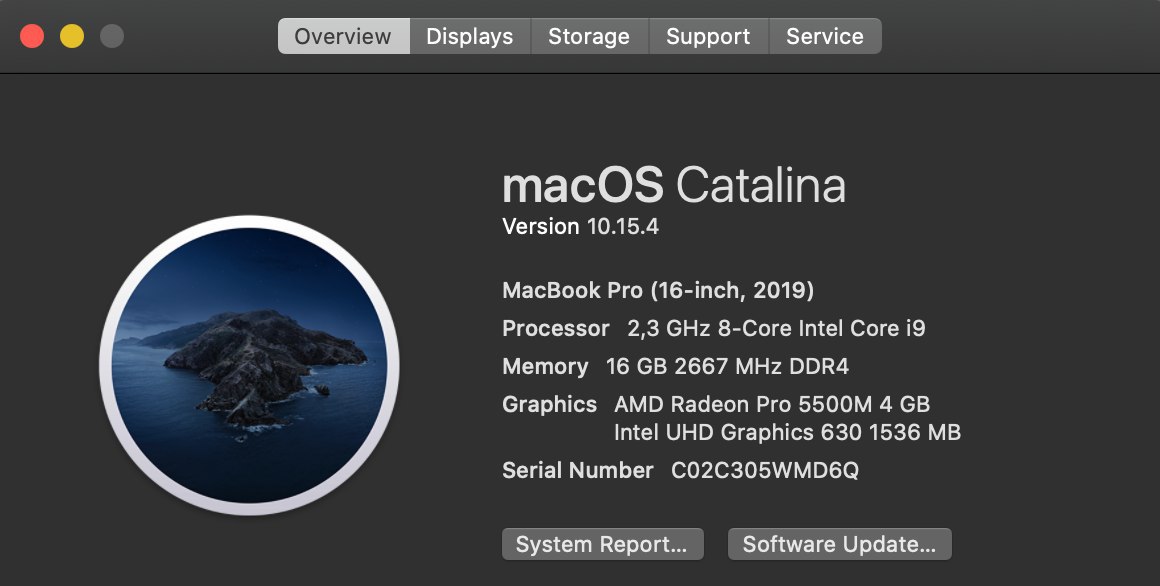Select the Intel UHD Graphics 630 entry
The width and height of the screenshot is (1160, 586).
pyautogui.click(x=787, y=432)
